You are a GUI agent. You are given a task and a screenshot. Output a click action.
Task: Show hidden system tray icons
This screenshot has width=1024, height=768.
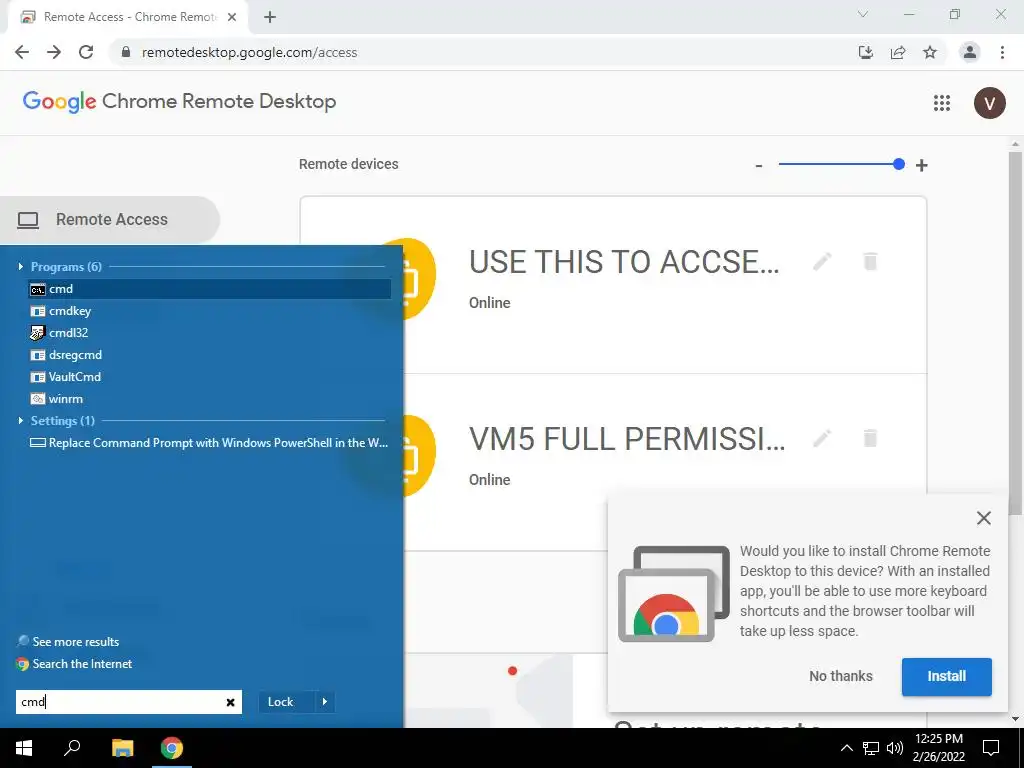[x=846, y=748]
